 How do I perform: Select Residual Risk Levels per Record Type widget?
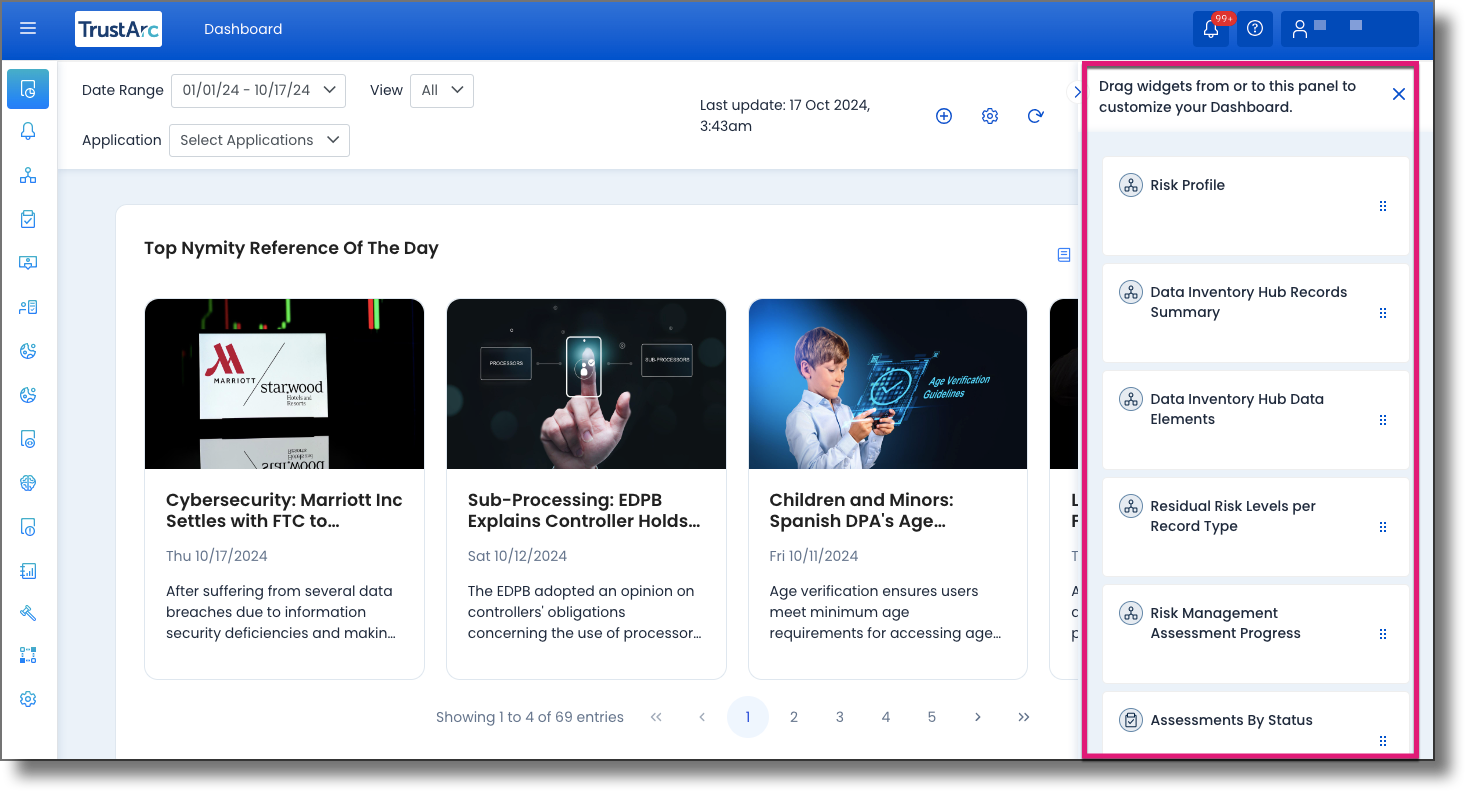pos(1256,526)
